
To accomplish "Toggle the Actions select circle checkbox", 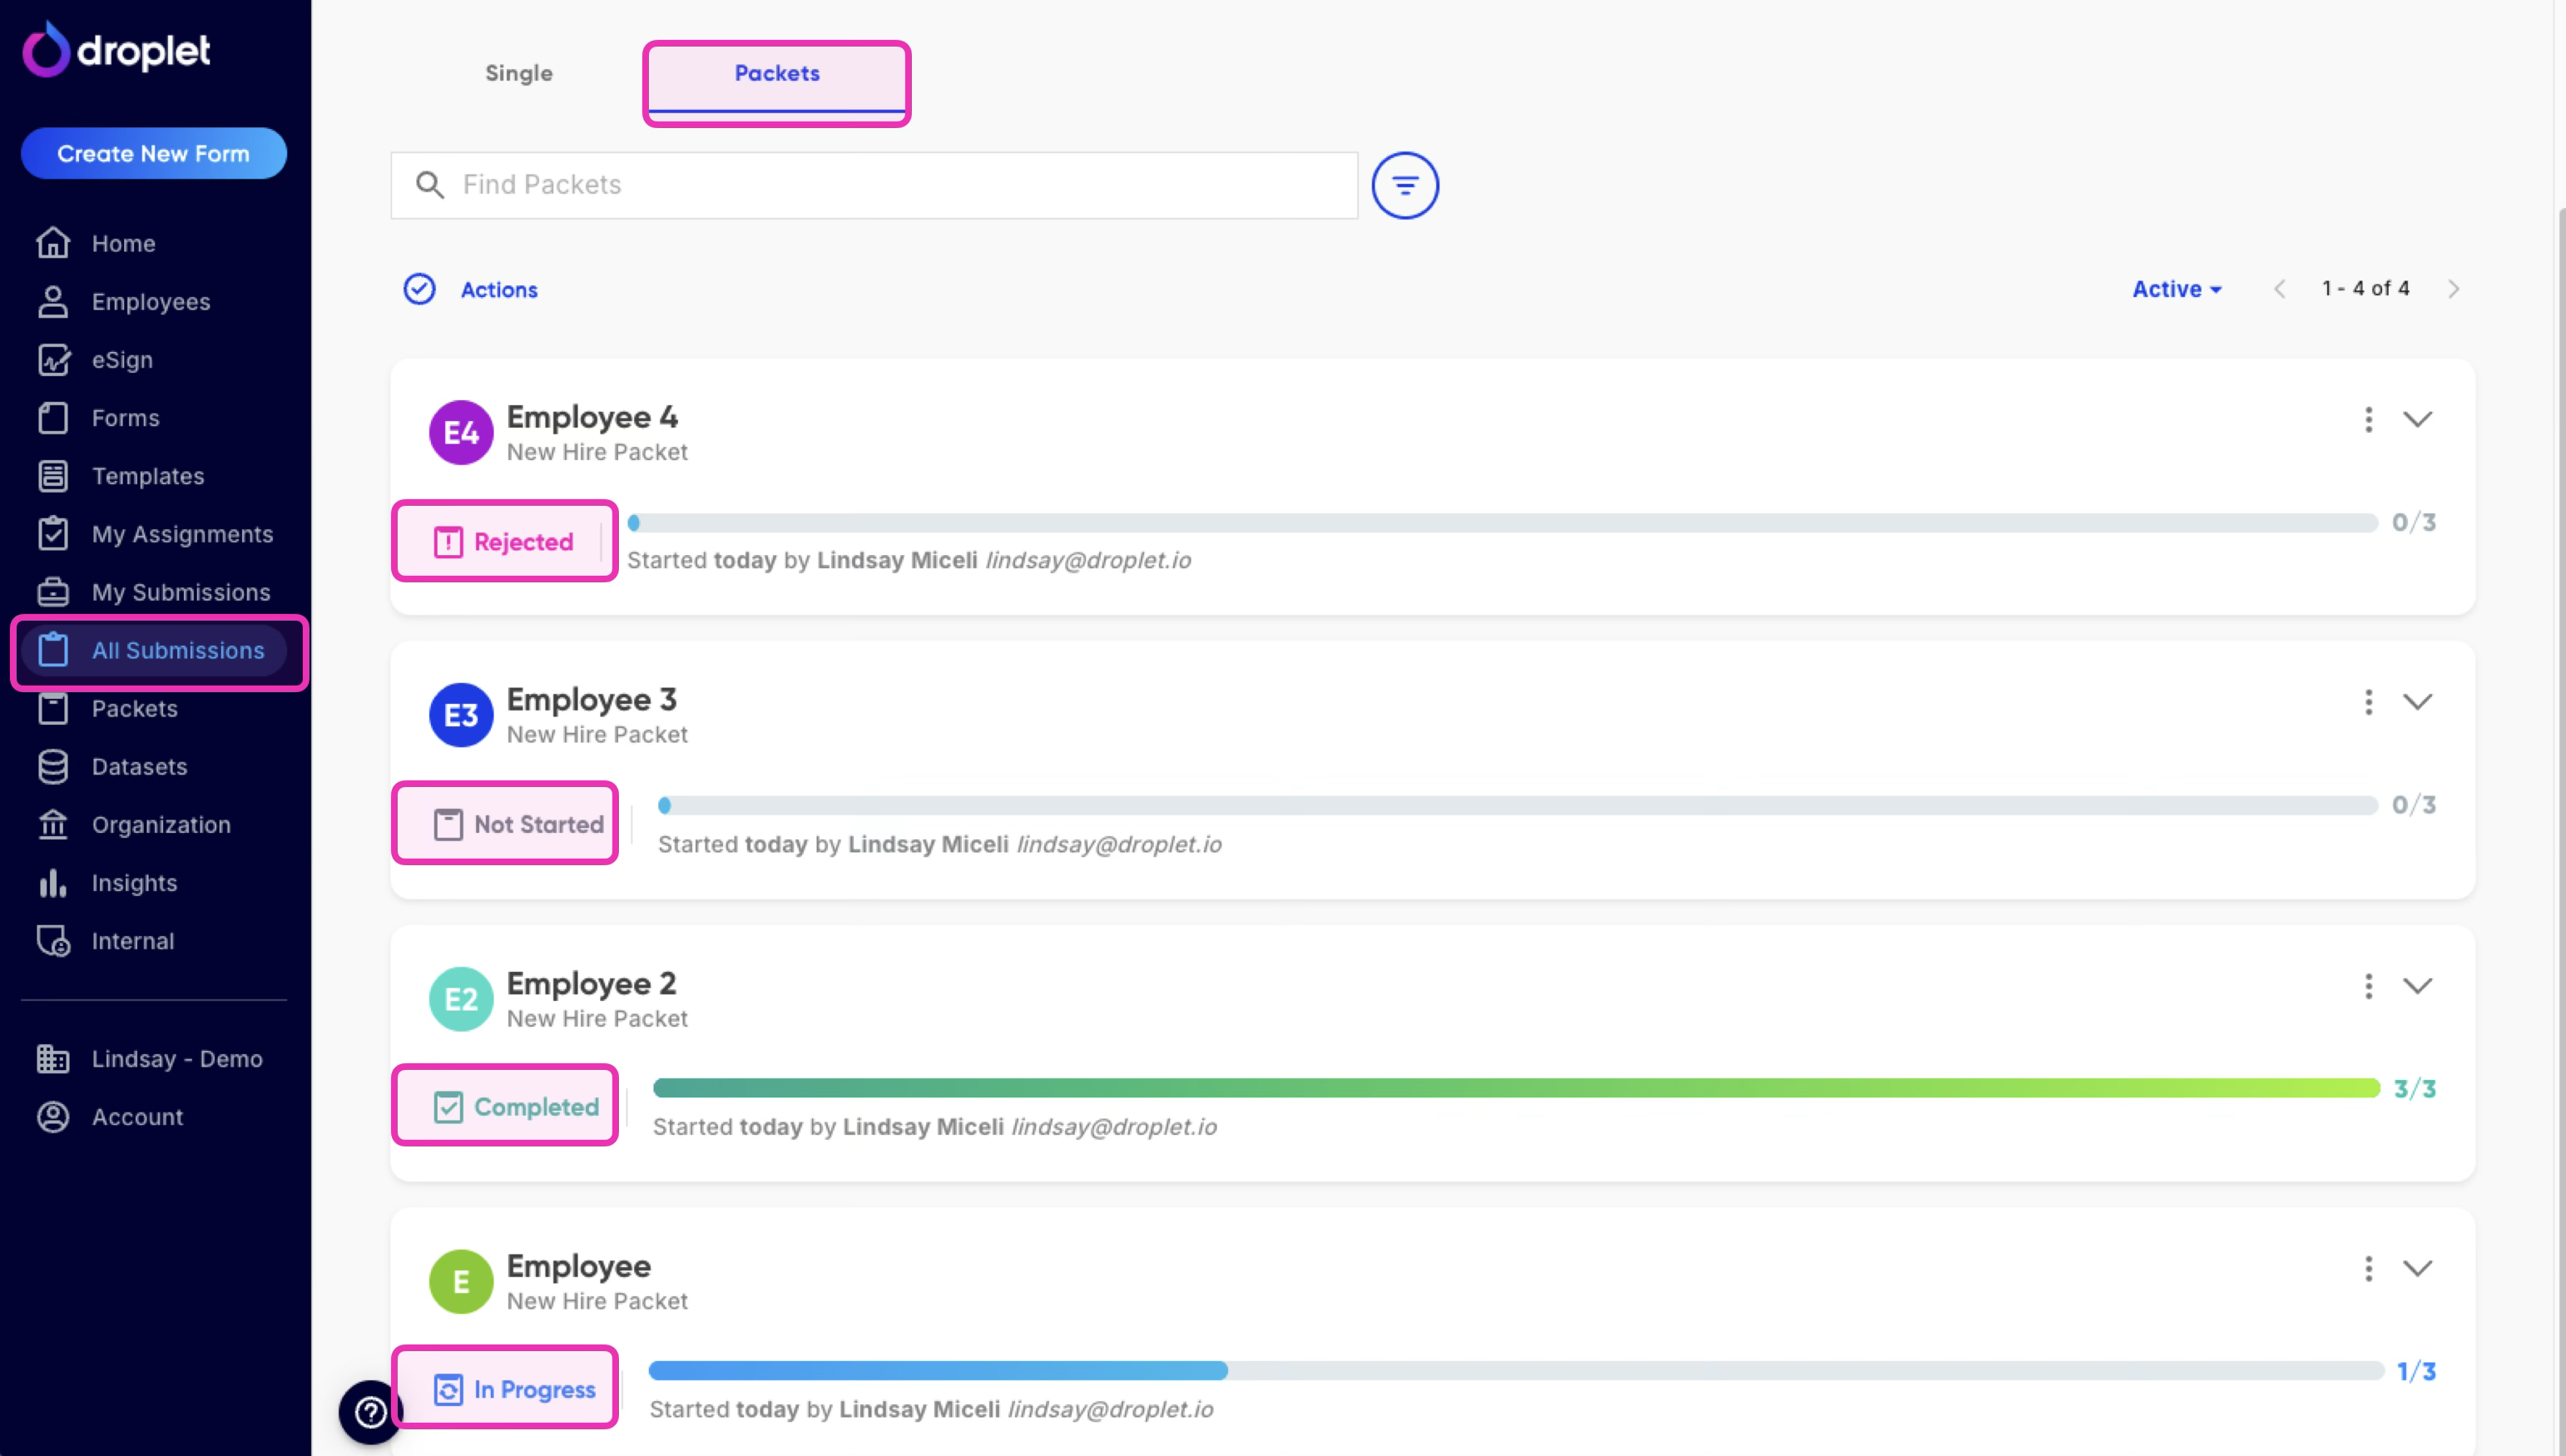I will (x=419, y=289).
